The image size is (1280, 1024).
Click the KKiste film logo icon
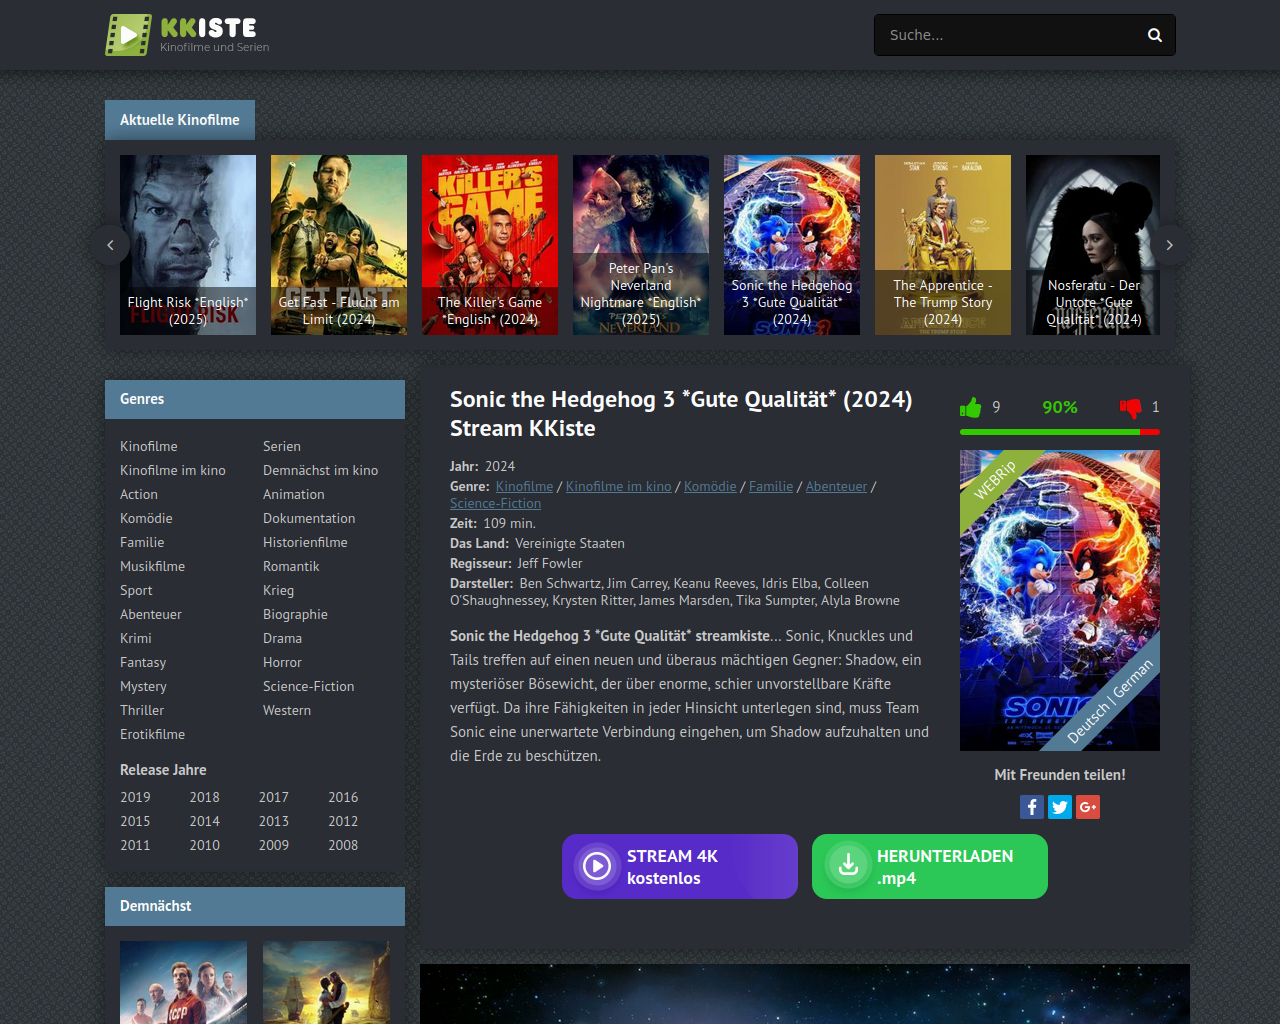pyautogui.click(x=128, y=35)
